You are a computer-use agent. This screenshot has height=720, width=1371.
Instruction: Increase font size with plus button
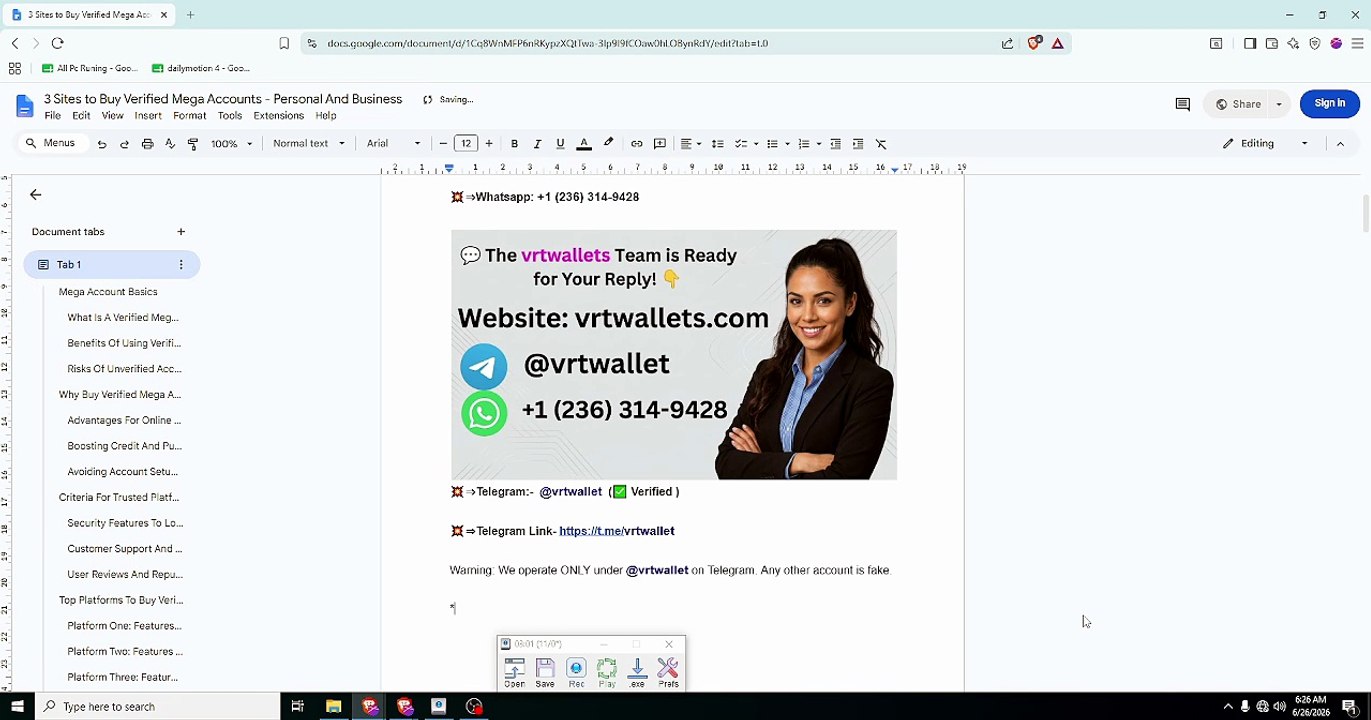pyautogui.click(x=490, y=144)
